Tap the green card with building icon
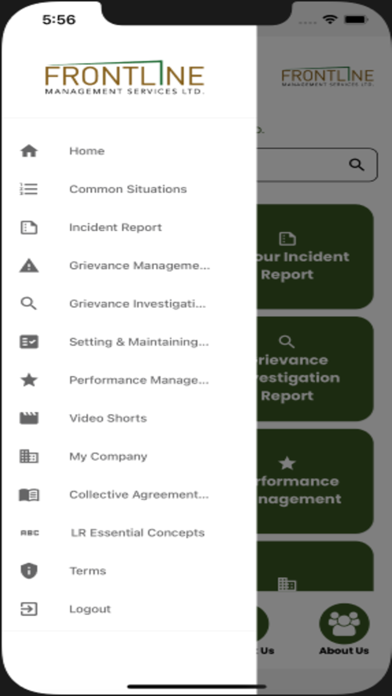This screenshot has height=696, width=392. [x=315, y=566]
